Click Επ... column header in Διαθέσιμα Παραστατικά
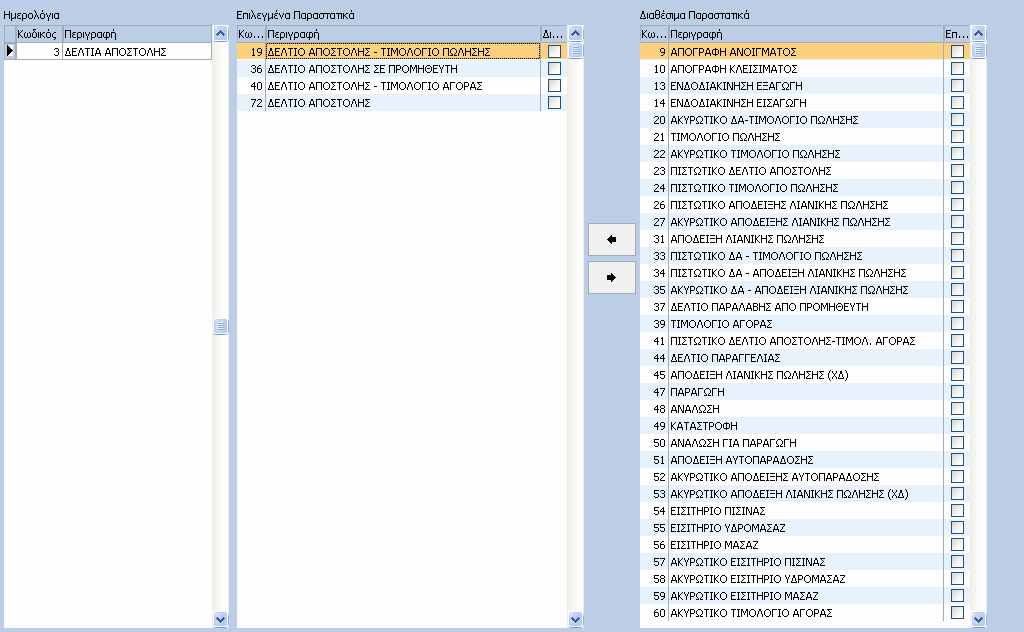 coord(957,33)
